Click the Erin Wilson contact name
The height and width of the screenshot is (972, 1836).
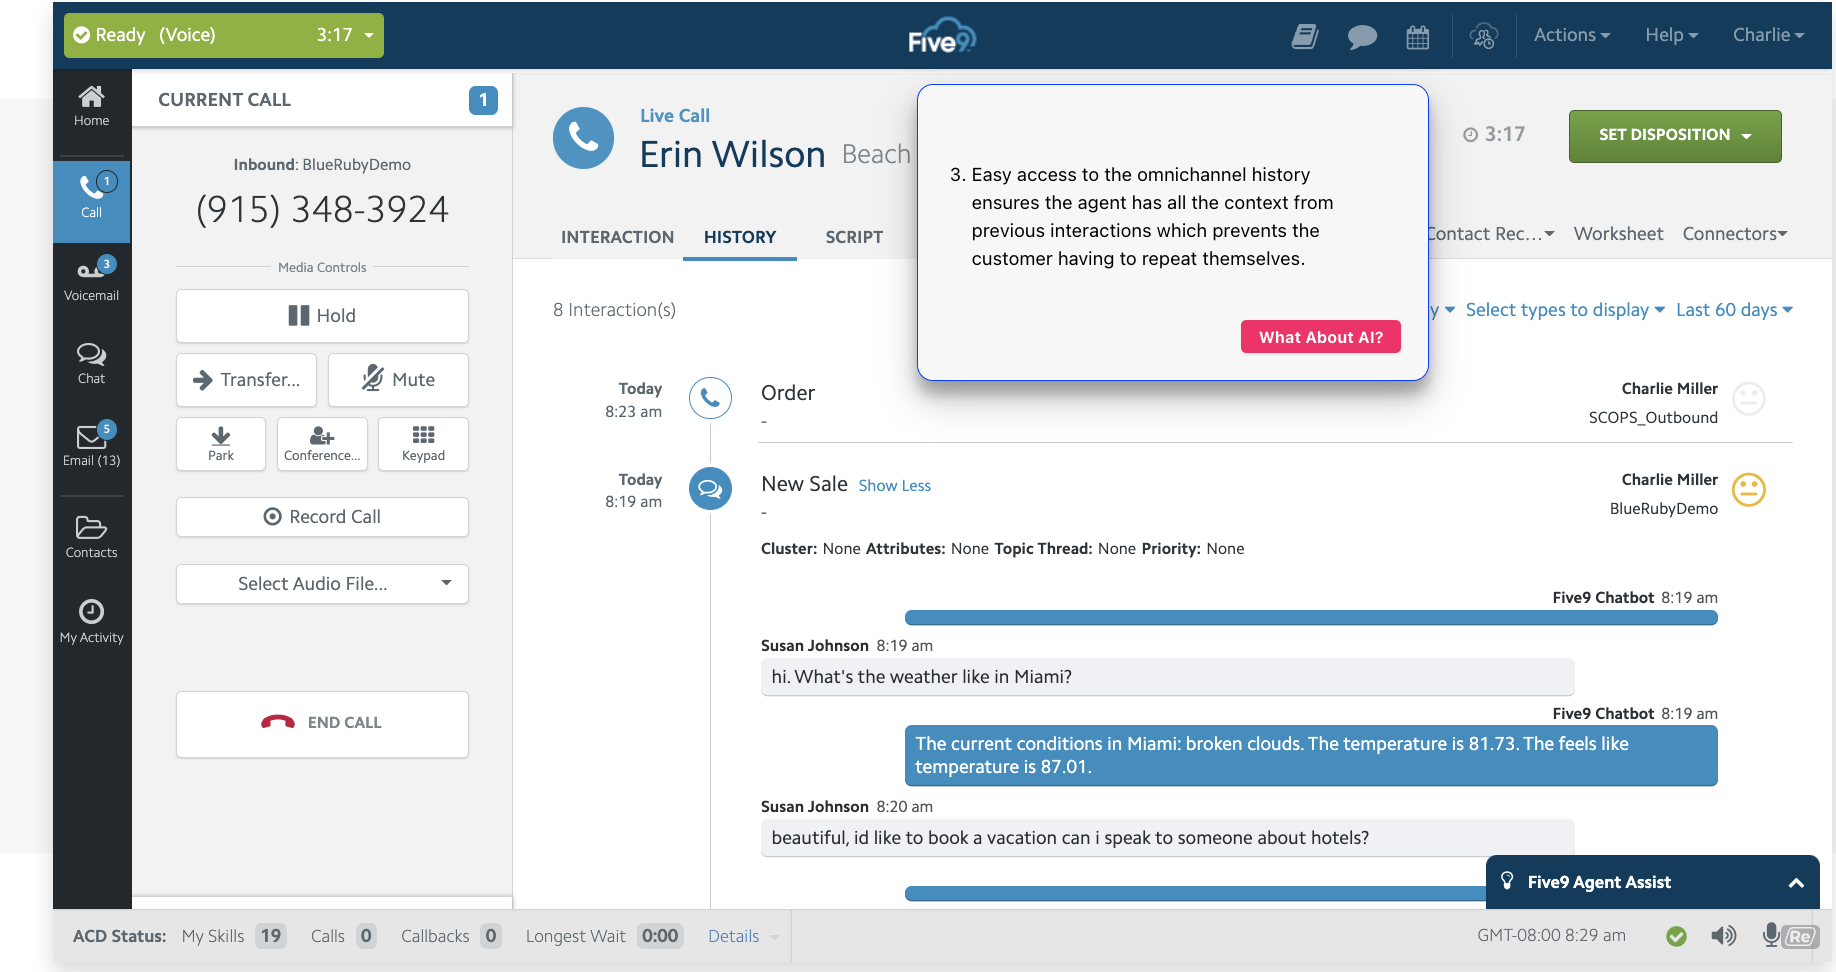pos(733,155)
